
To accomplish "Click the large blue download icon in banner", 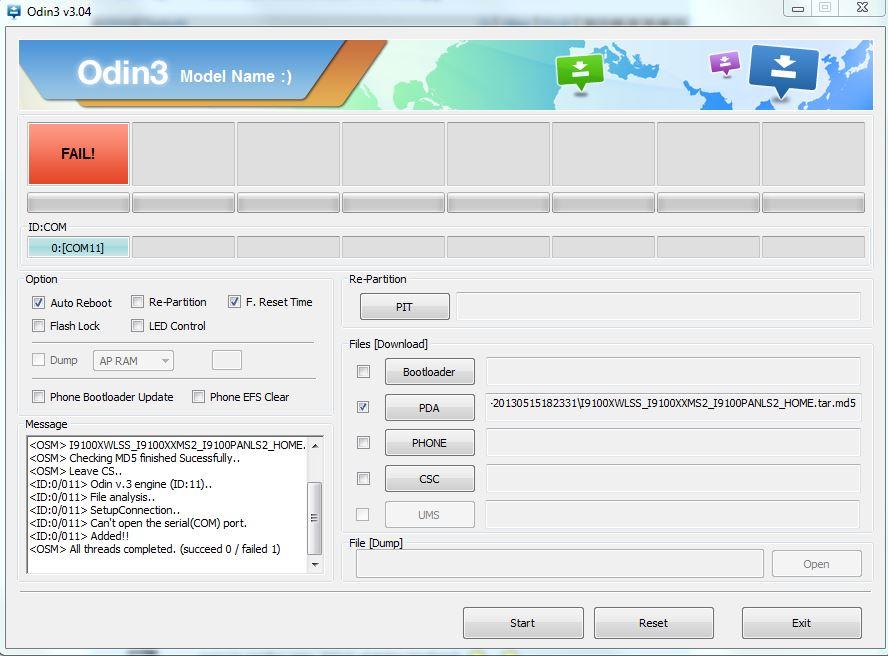I will point(784,71).
